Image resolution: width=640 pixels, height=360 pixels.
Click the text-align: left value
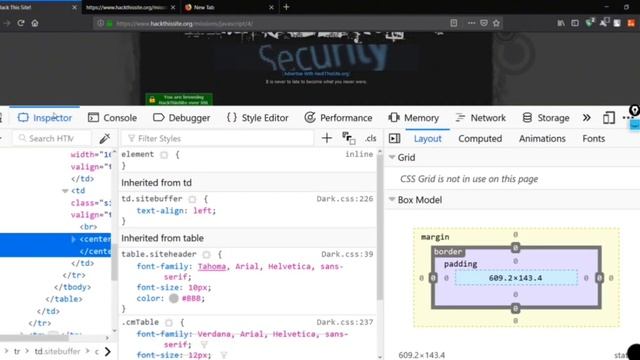coord(203,211)
